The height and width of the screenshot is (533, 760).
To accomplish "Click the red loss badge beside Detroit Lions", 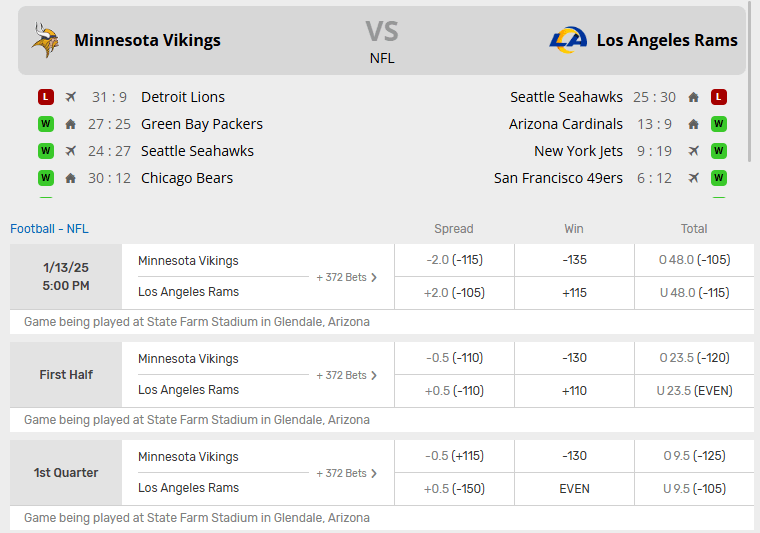I will pos(45,97).
